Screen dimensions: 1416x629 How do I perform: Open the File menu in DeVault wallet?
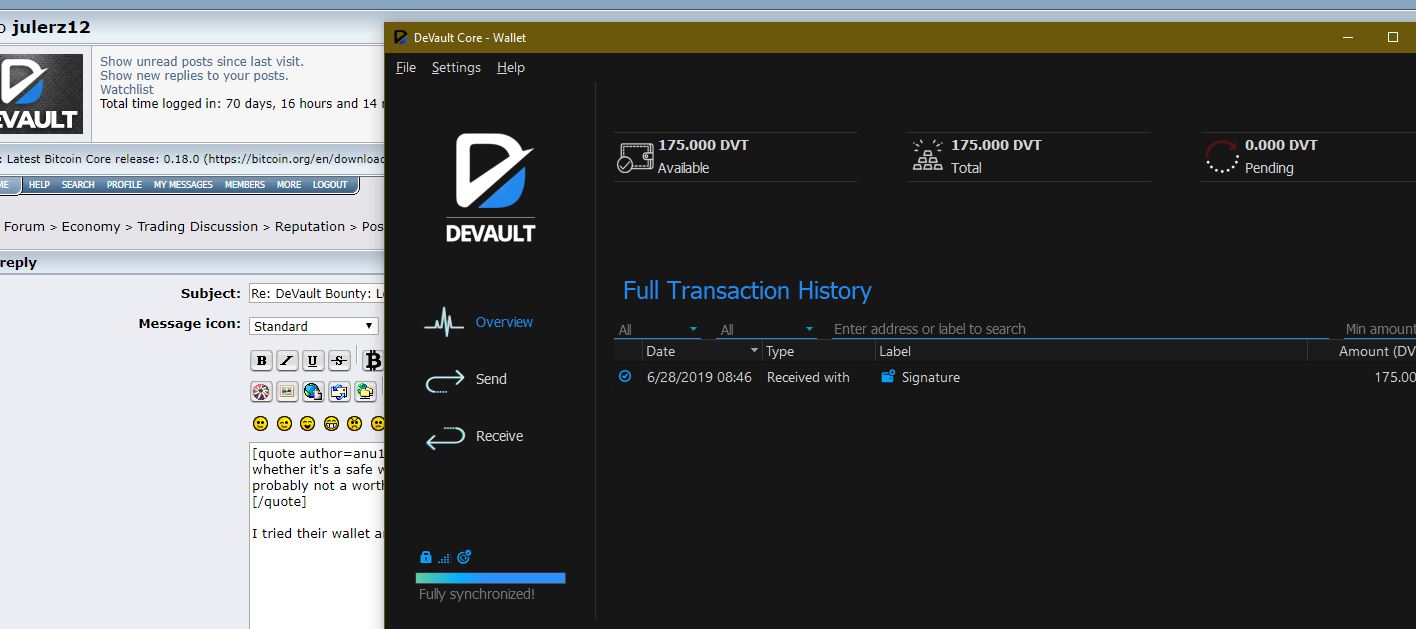(x=406, y=68)
